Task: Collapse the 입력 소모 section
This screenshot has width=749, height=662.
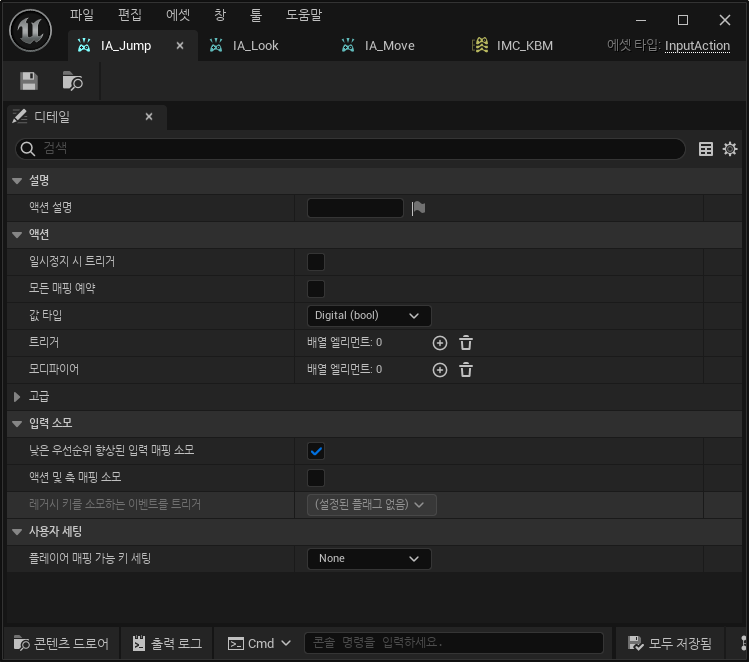Action: coord(17,424)
